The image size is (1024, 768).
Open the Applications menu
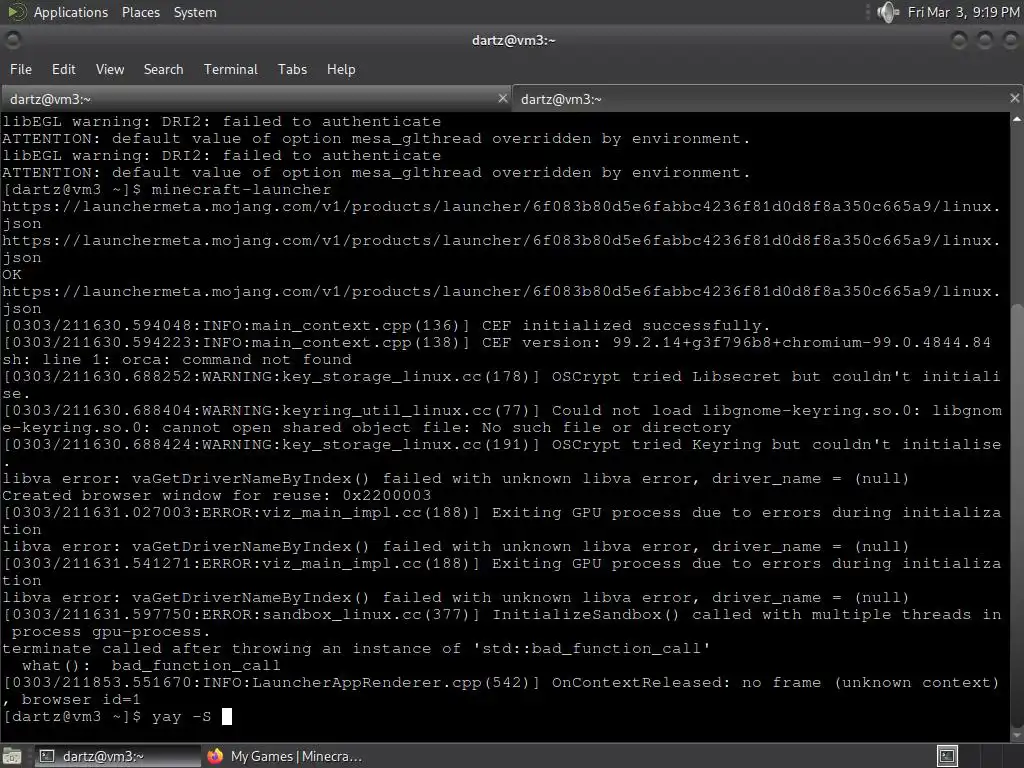pos(71,12)
